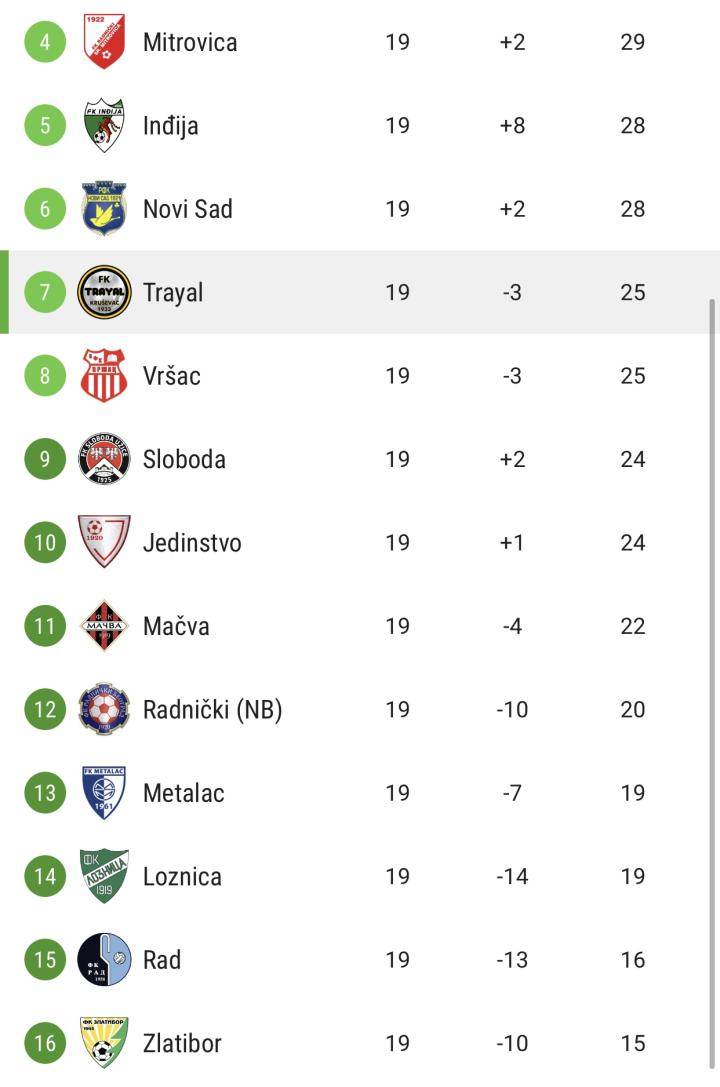Select the Rad club logo
720x1087 pixels.
(x=104, y=960)
